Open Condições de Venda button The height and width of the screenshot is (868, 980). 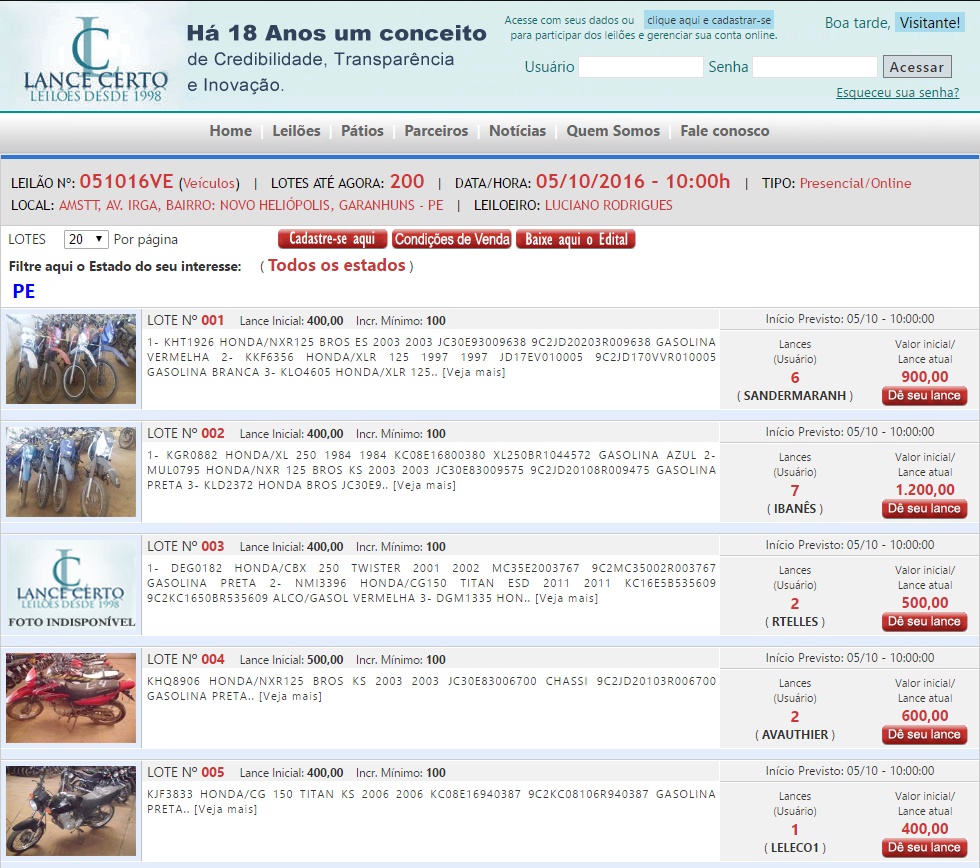(452, 239)
